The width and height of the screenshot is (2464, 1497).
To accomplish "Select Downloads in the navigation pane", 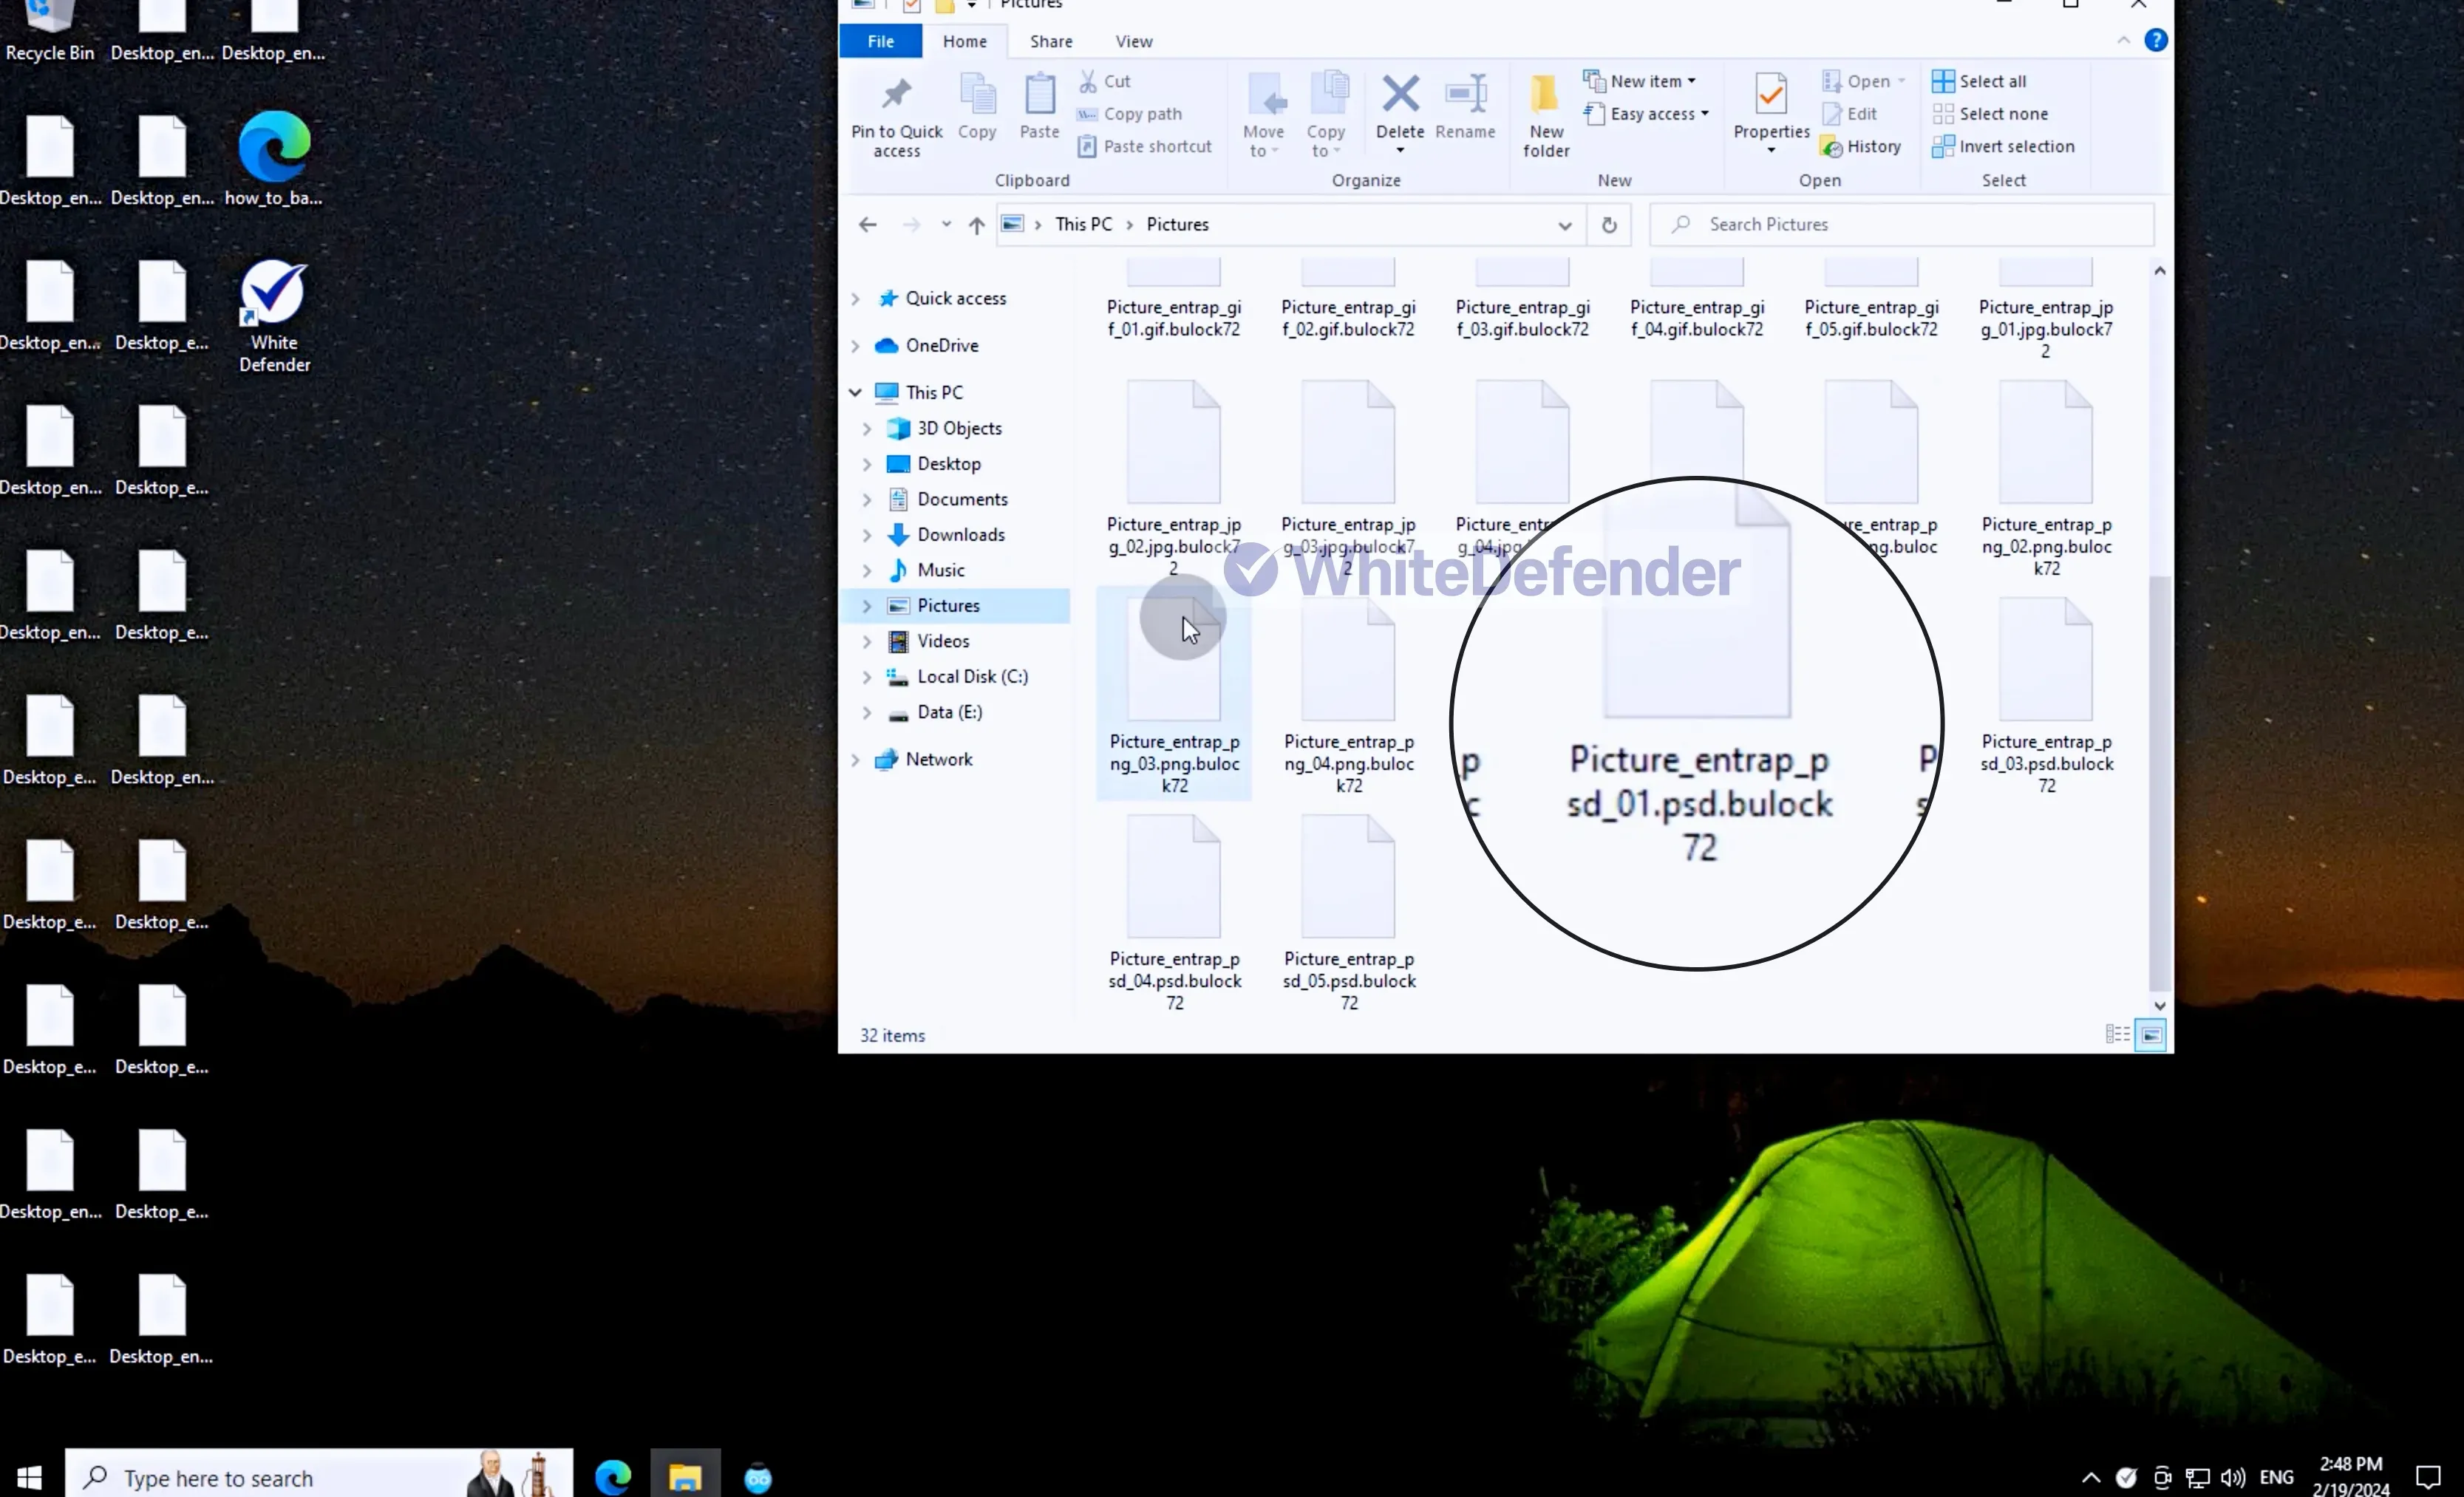I will [960, 534].
